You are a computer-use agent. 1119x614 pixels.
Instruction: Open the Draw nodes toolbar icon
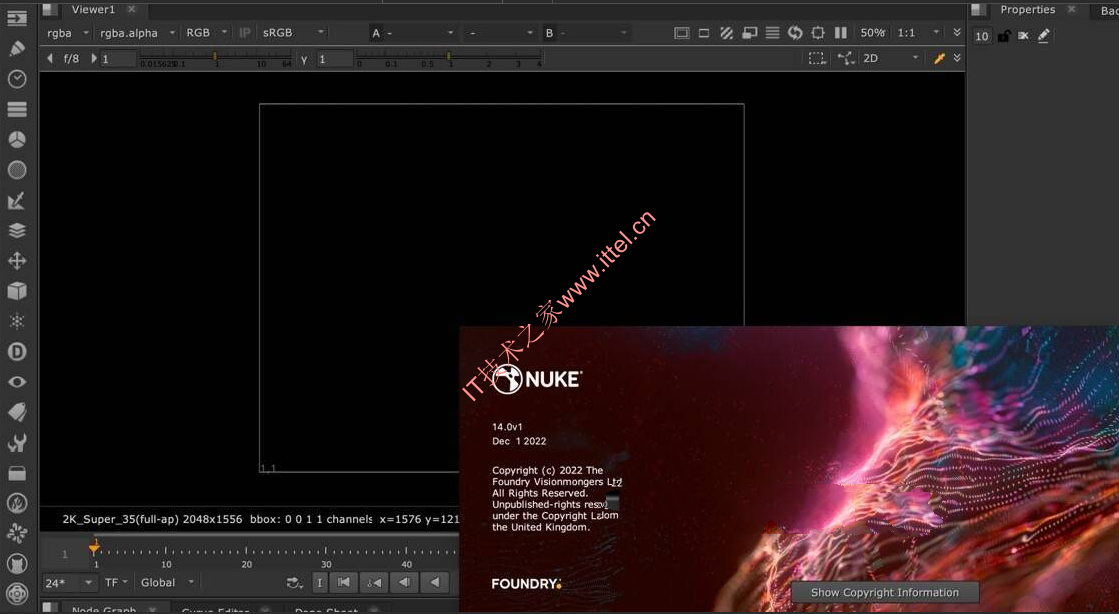coord(16,49)
